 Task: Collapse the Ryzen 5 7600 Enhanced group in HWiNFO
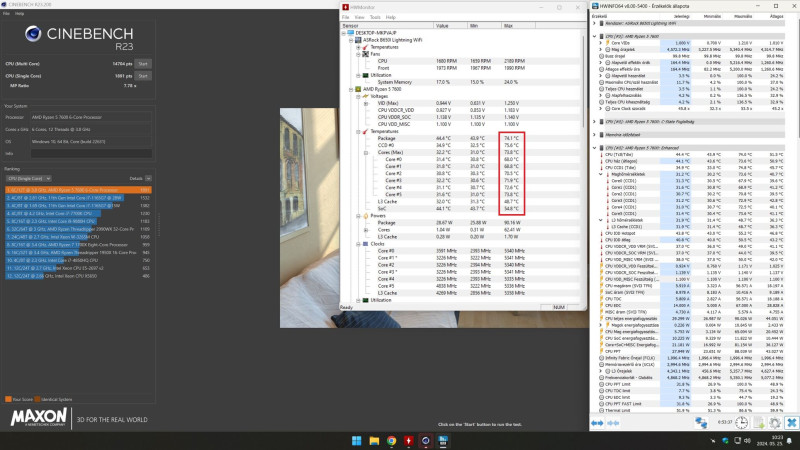pos(594,148)
